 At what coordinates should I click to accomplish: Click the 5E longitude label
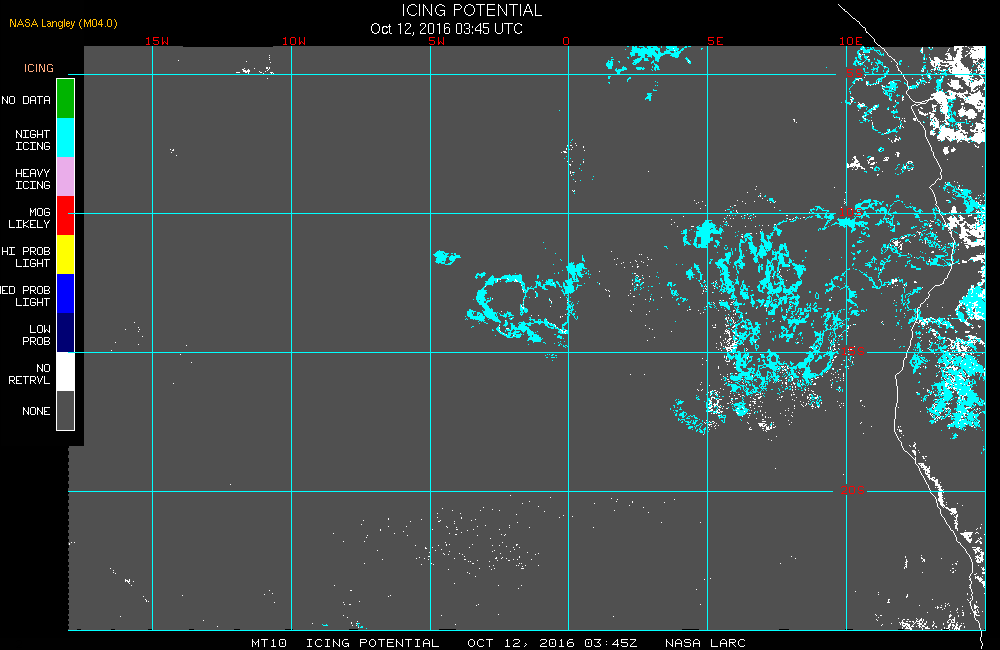tap(716, 41)
